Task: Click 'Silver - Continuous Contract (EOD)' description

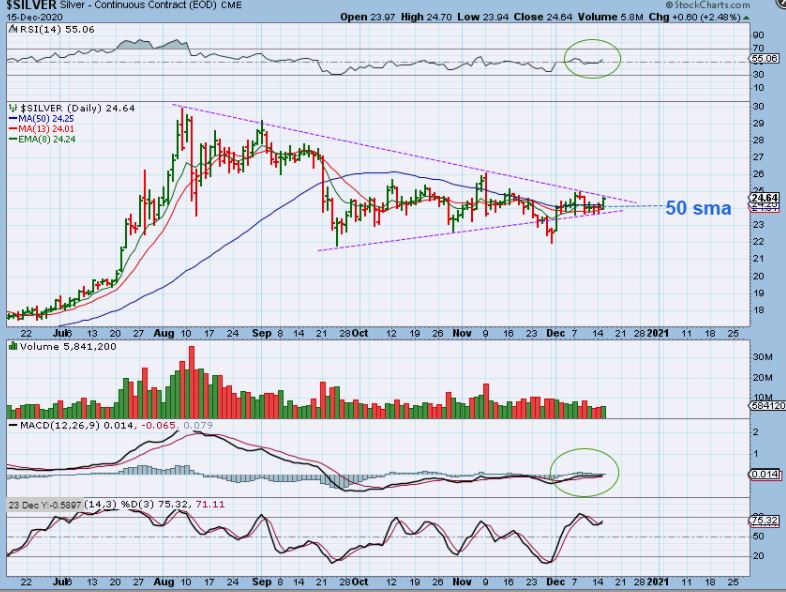Action: click(x=138, y=6)
